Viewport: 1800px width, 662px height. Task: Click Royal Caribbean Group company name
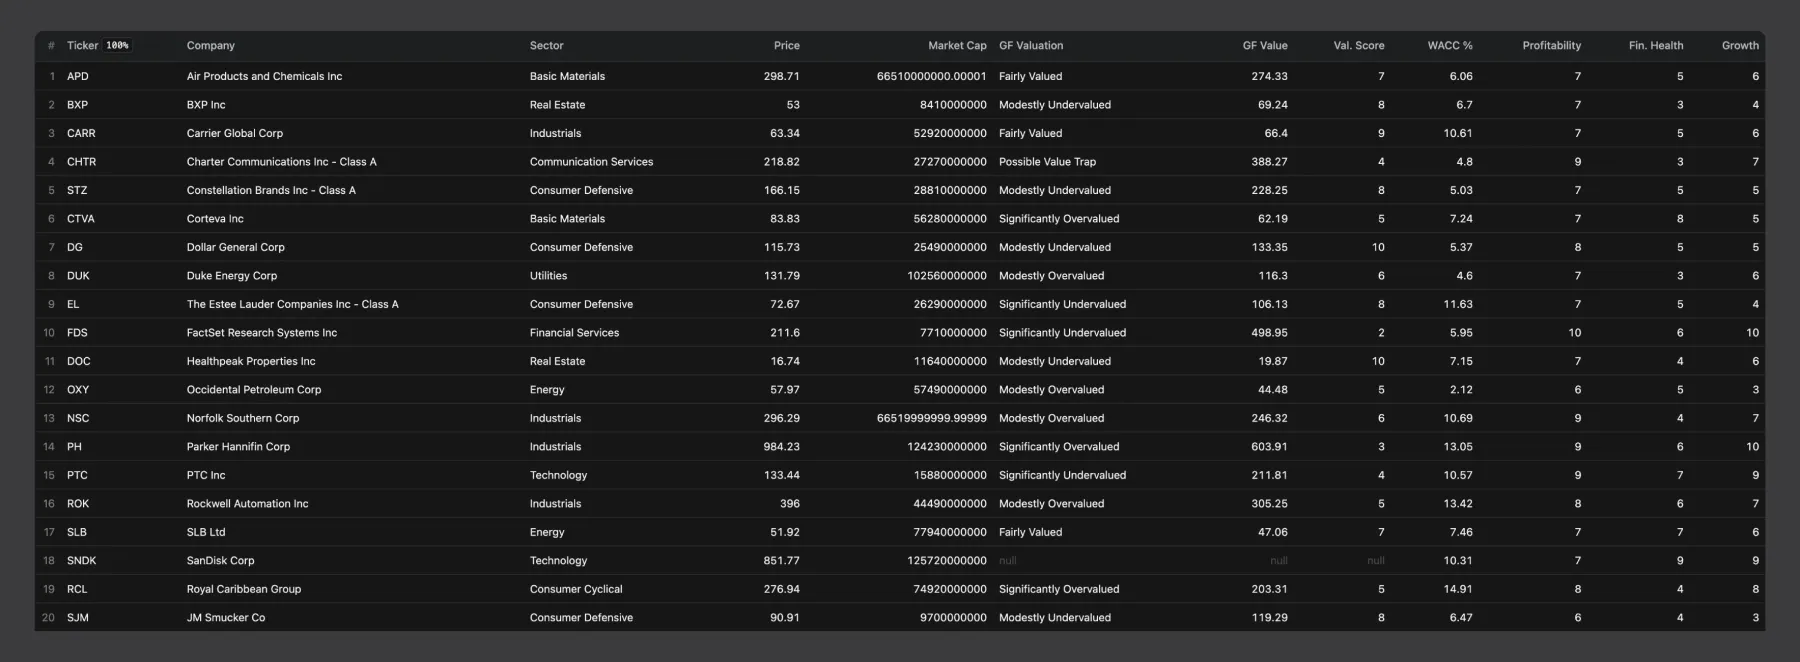[x=244, y=589]
